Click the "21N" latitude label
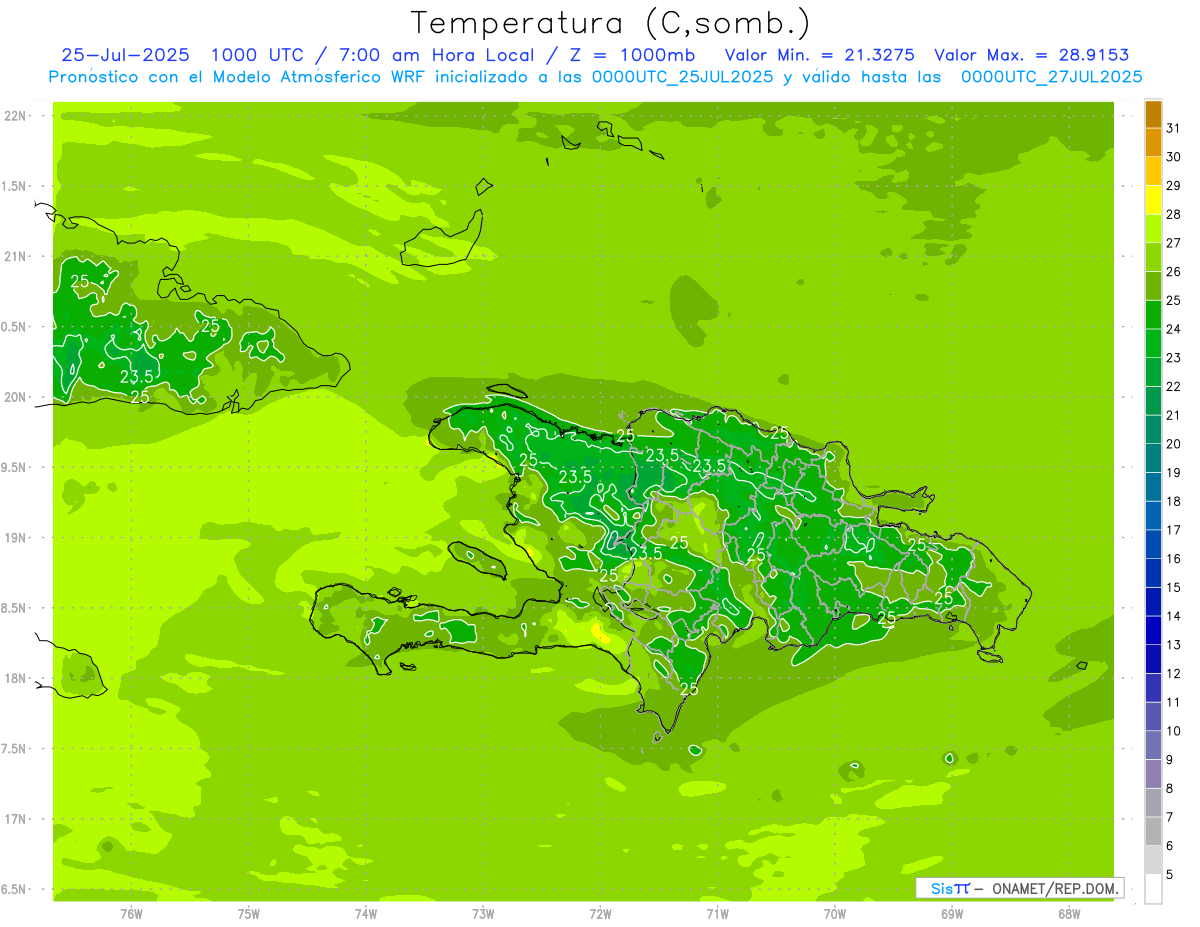The width and height of the screenshot is (1200, 927). click(x=16, y=257)
